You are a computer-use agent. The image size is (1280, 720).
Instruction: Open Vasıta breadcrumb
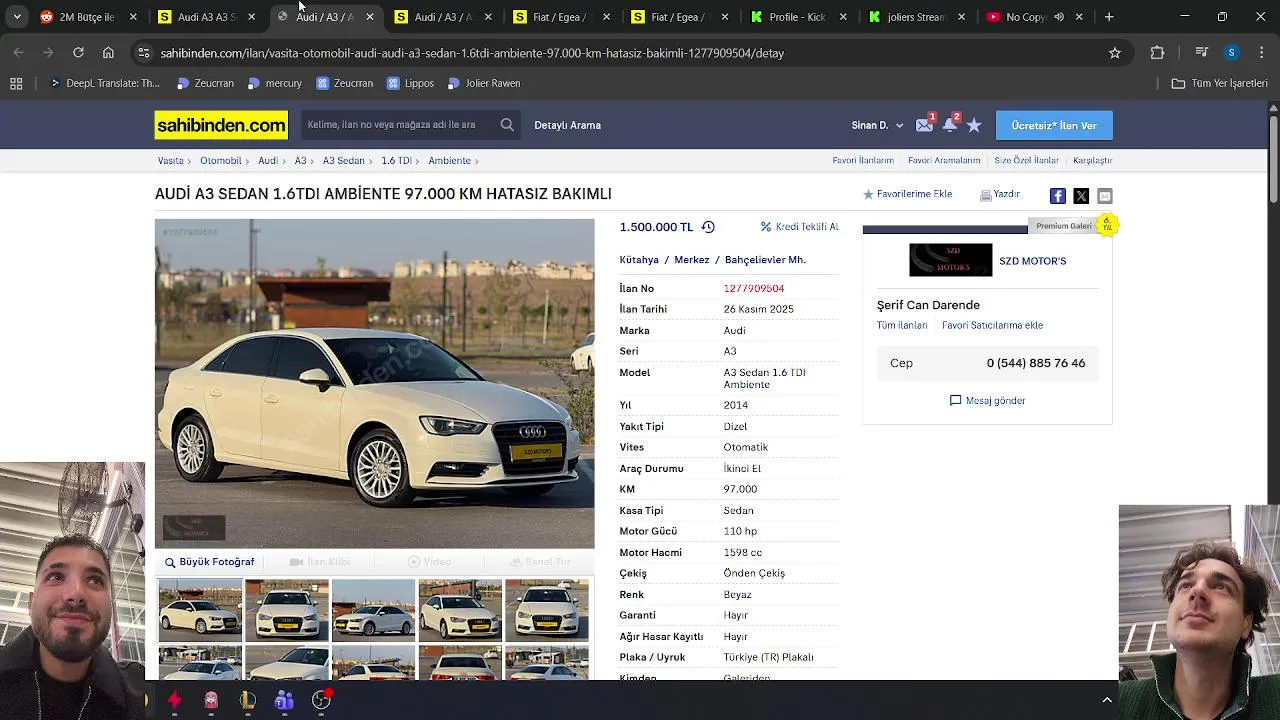coord(170,160)
